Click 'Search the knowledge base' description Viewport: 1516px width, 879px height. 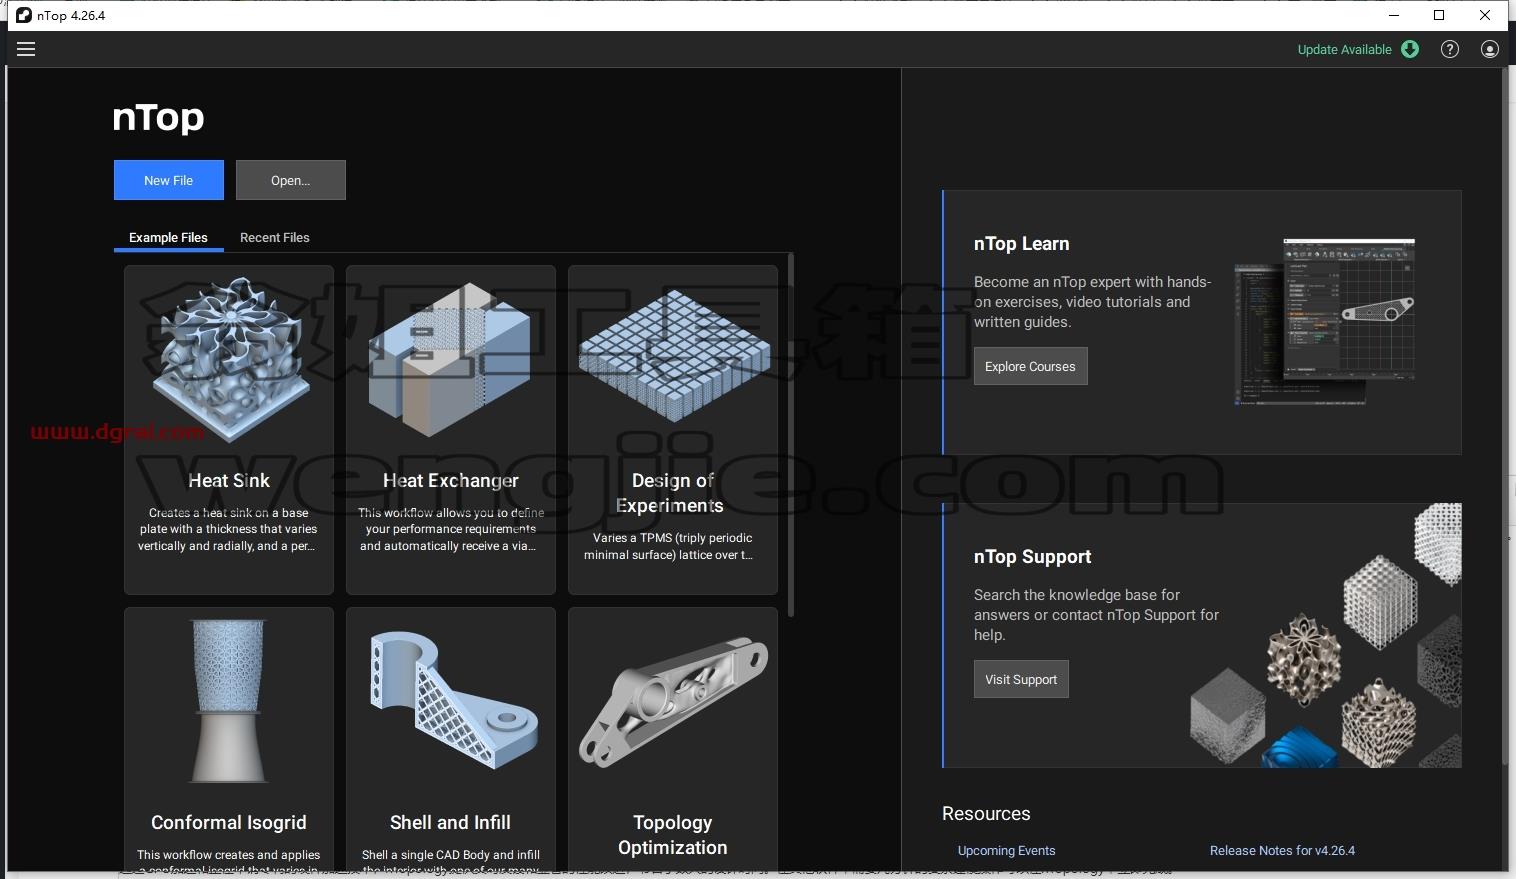[x=1096, y=615]
